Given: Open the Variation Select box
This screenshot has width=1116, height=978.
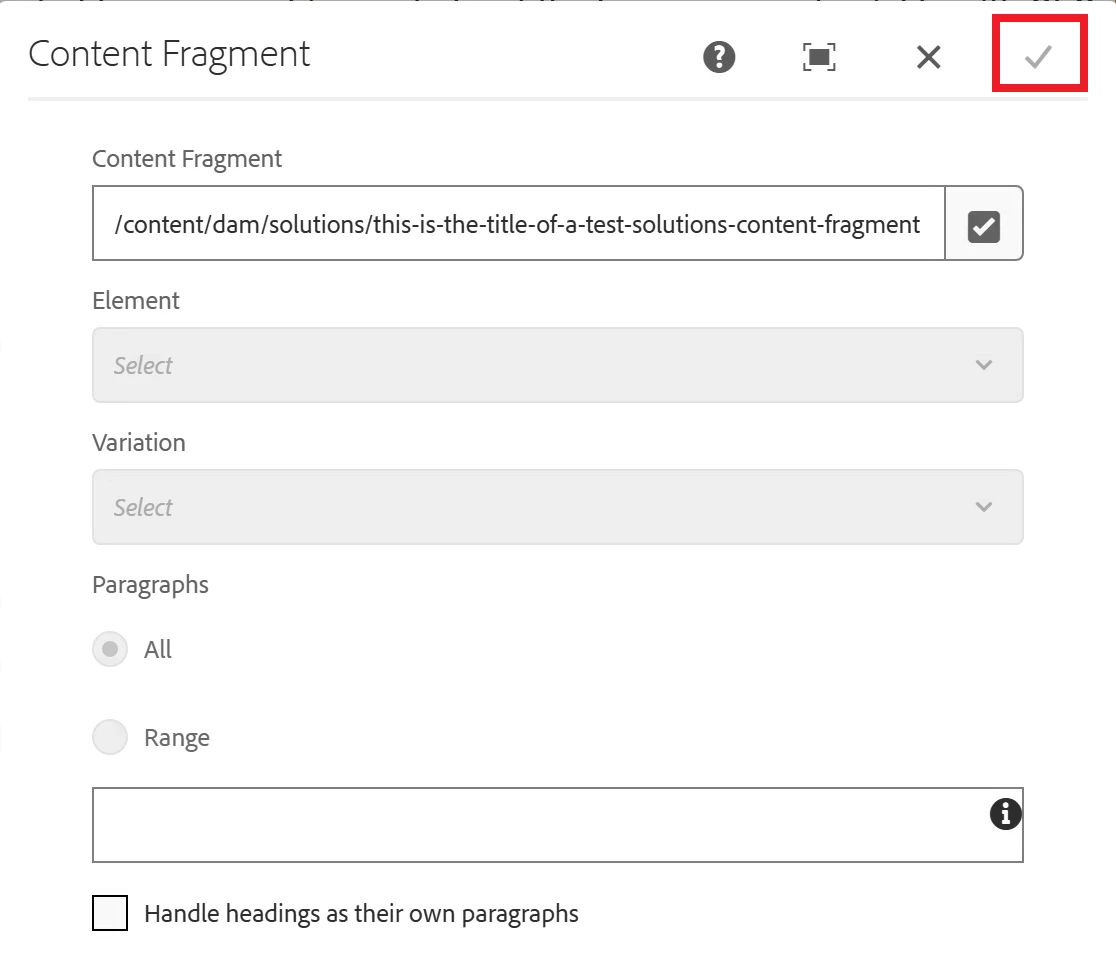Looking at the screenshot, I should (558, 507).
